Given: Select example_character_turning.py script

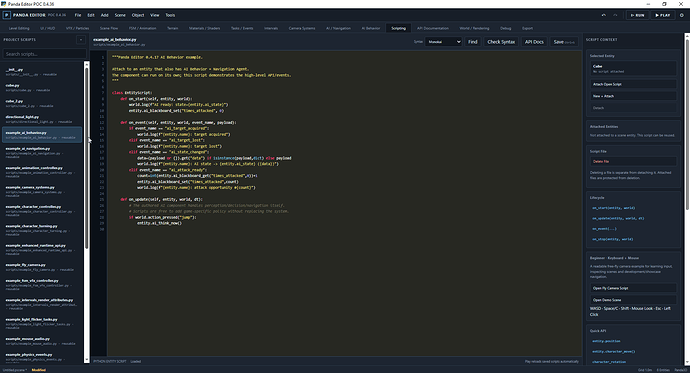Looking at the screenshot, I should [42, 230].
